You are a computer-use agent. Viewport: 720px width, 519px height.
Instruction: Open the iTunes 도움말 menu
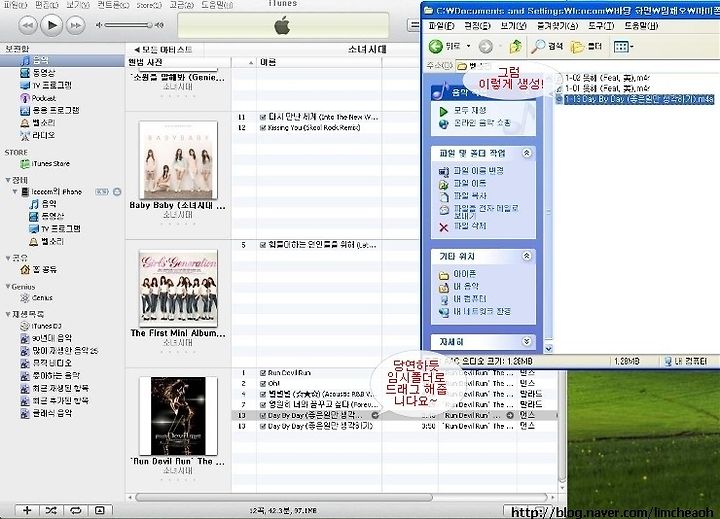point(217,5)
